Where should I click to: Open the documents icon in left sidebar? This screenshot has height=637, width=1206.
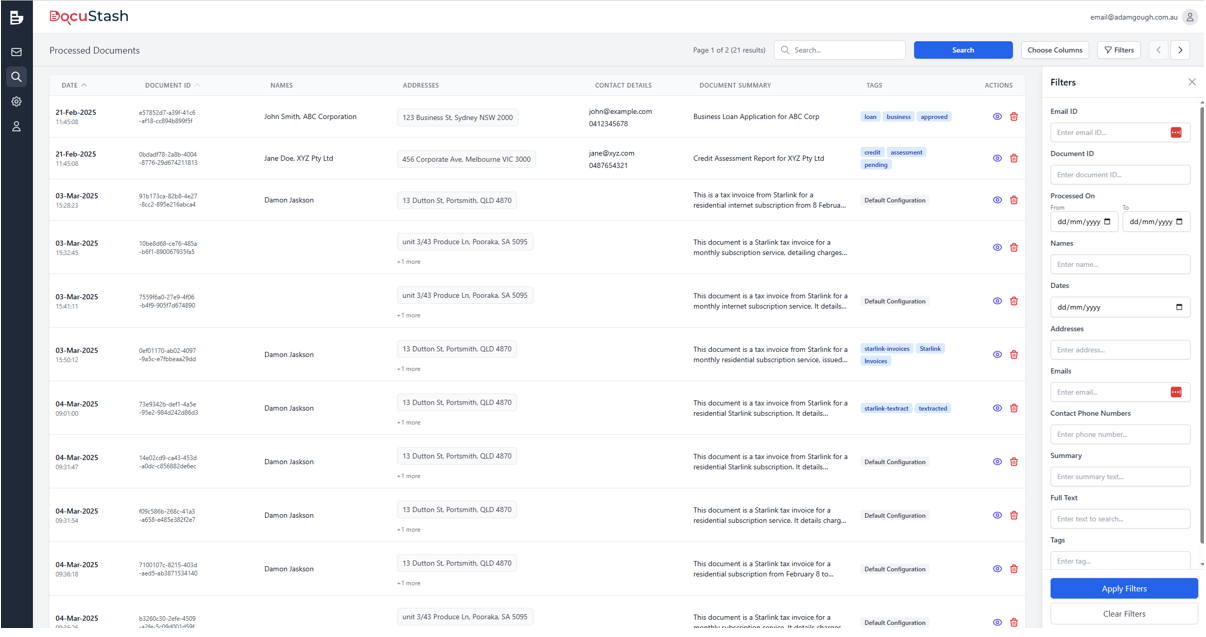(16, 17)
